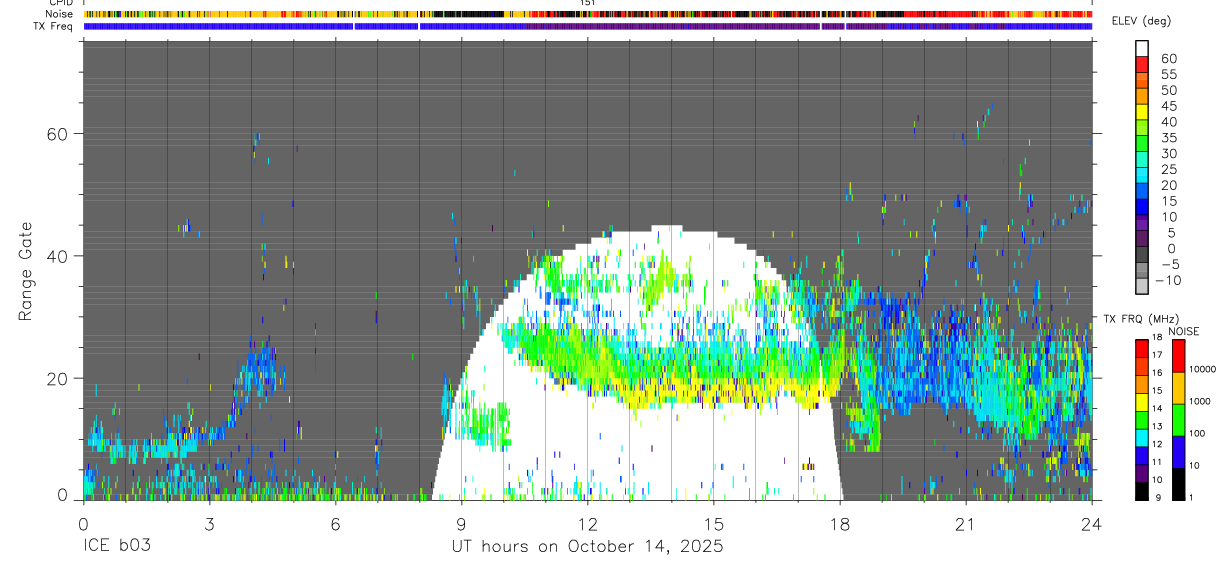Click the Noise row label at top left

[x=60, y=14]
